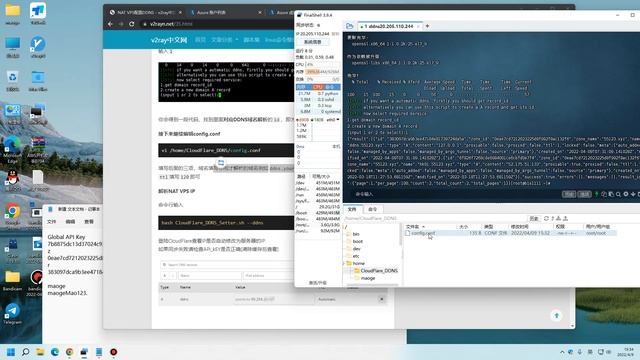The width and height of the screenshot is (640, 360).
Task: Open the File menu in Notepad
Action: [51, 222]
